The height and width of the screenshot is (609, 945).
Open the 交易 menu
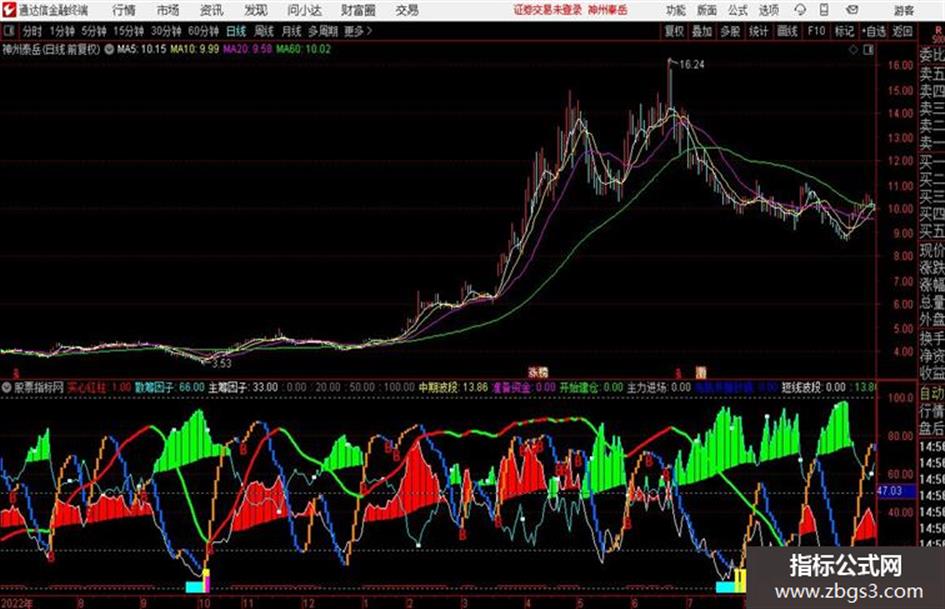(407, 10)
